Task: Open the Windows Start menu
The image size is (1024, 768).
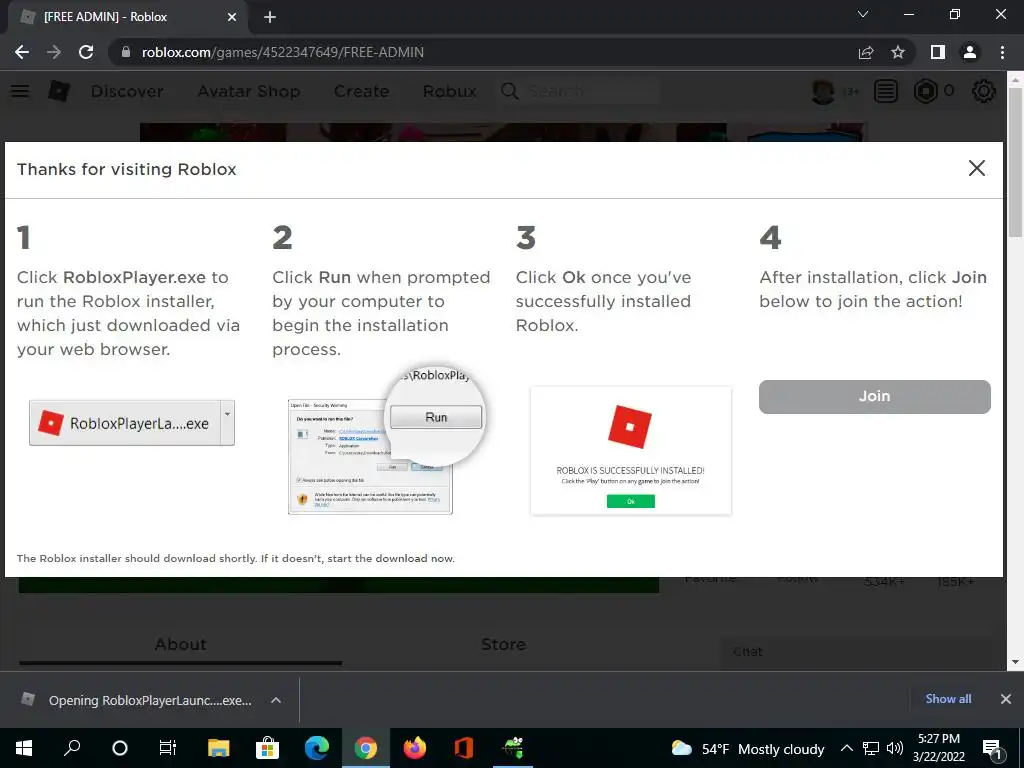Action: tap(24, 748)
